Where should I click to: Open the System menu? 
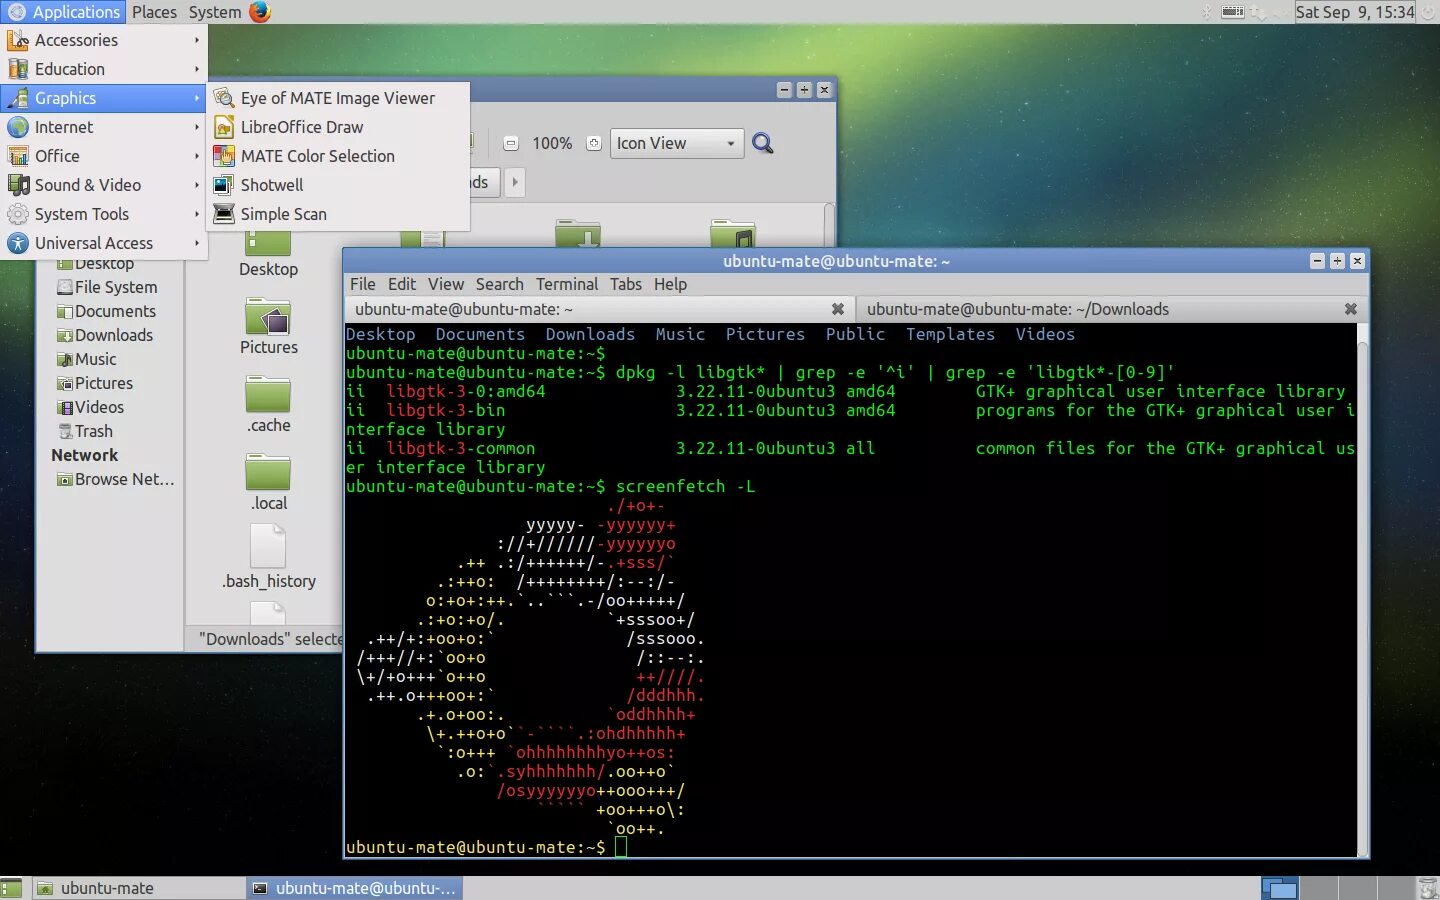pyautogui.click(x=215, y=12)
